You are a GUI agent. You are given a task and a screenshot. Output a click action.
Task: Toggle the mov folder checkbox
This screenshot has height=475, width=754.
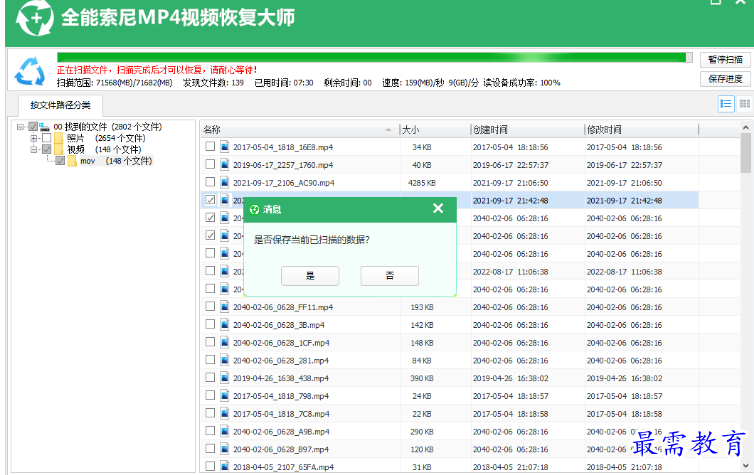click(60, 161)
